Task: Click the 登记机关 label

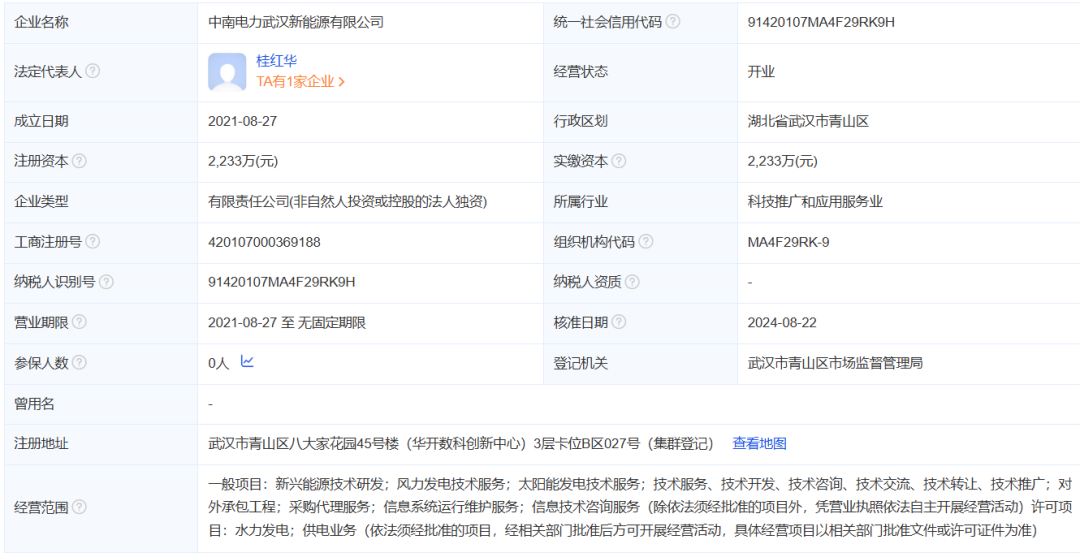Action: click(x=581, y=362)
